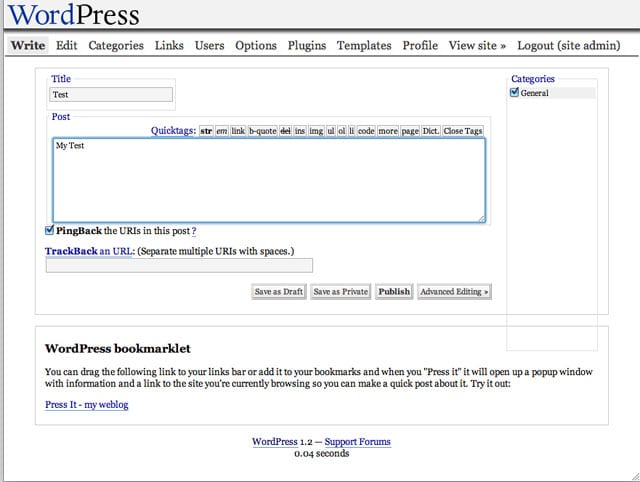The height and width of the screenshot is (482, 640).
Task: Toggle the PingBack checkbox
Action: [x=50, y=230]
